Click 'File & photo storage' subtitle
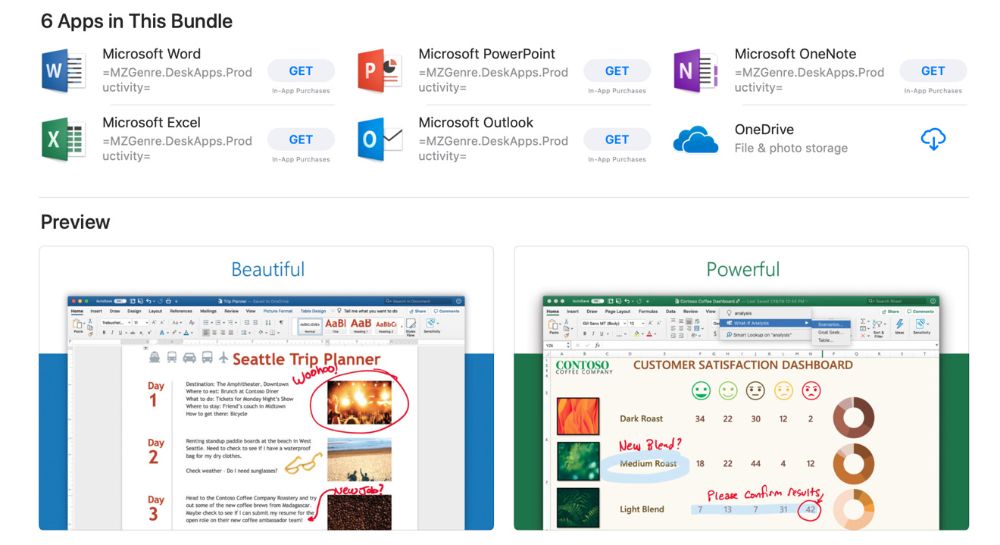The width and height of the screenshot is (1000, 545). pos(791,148)
